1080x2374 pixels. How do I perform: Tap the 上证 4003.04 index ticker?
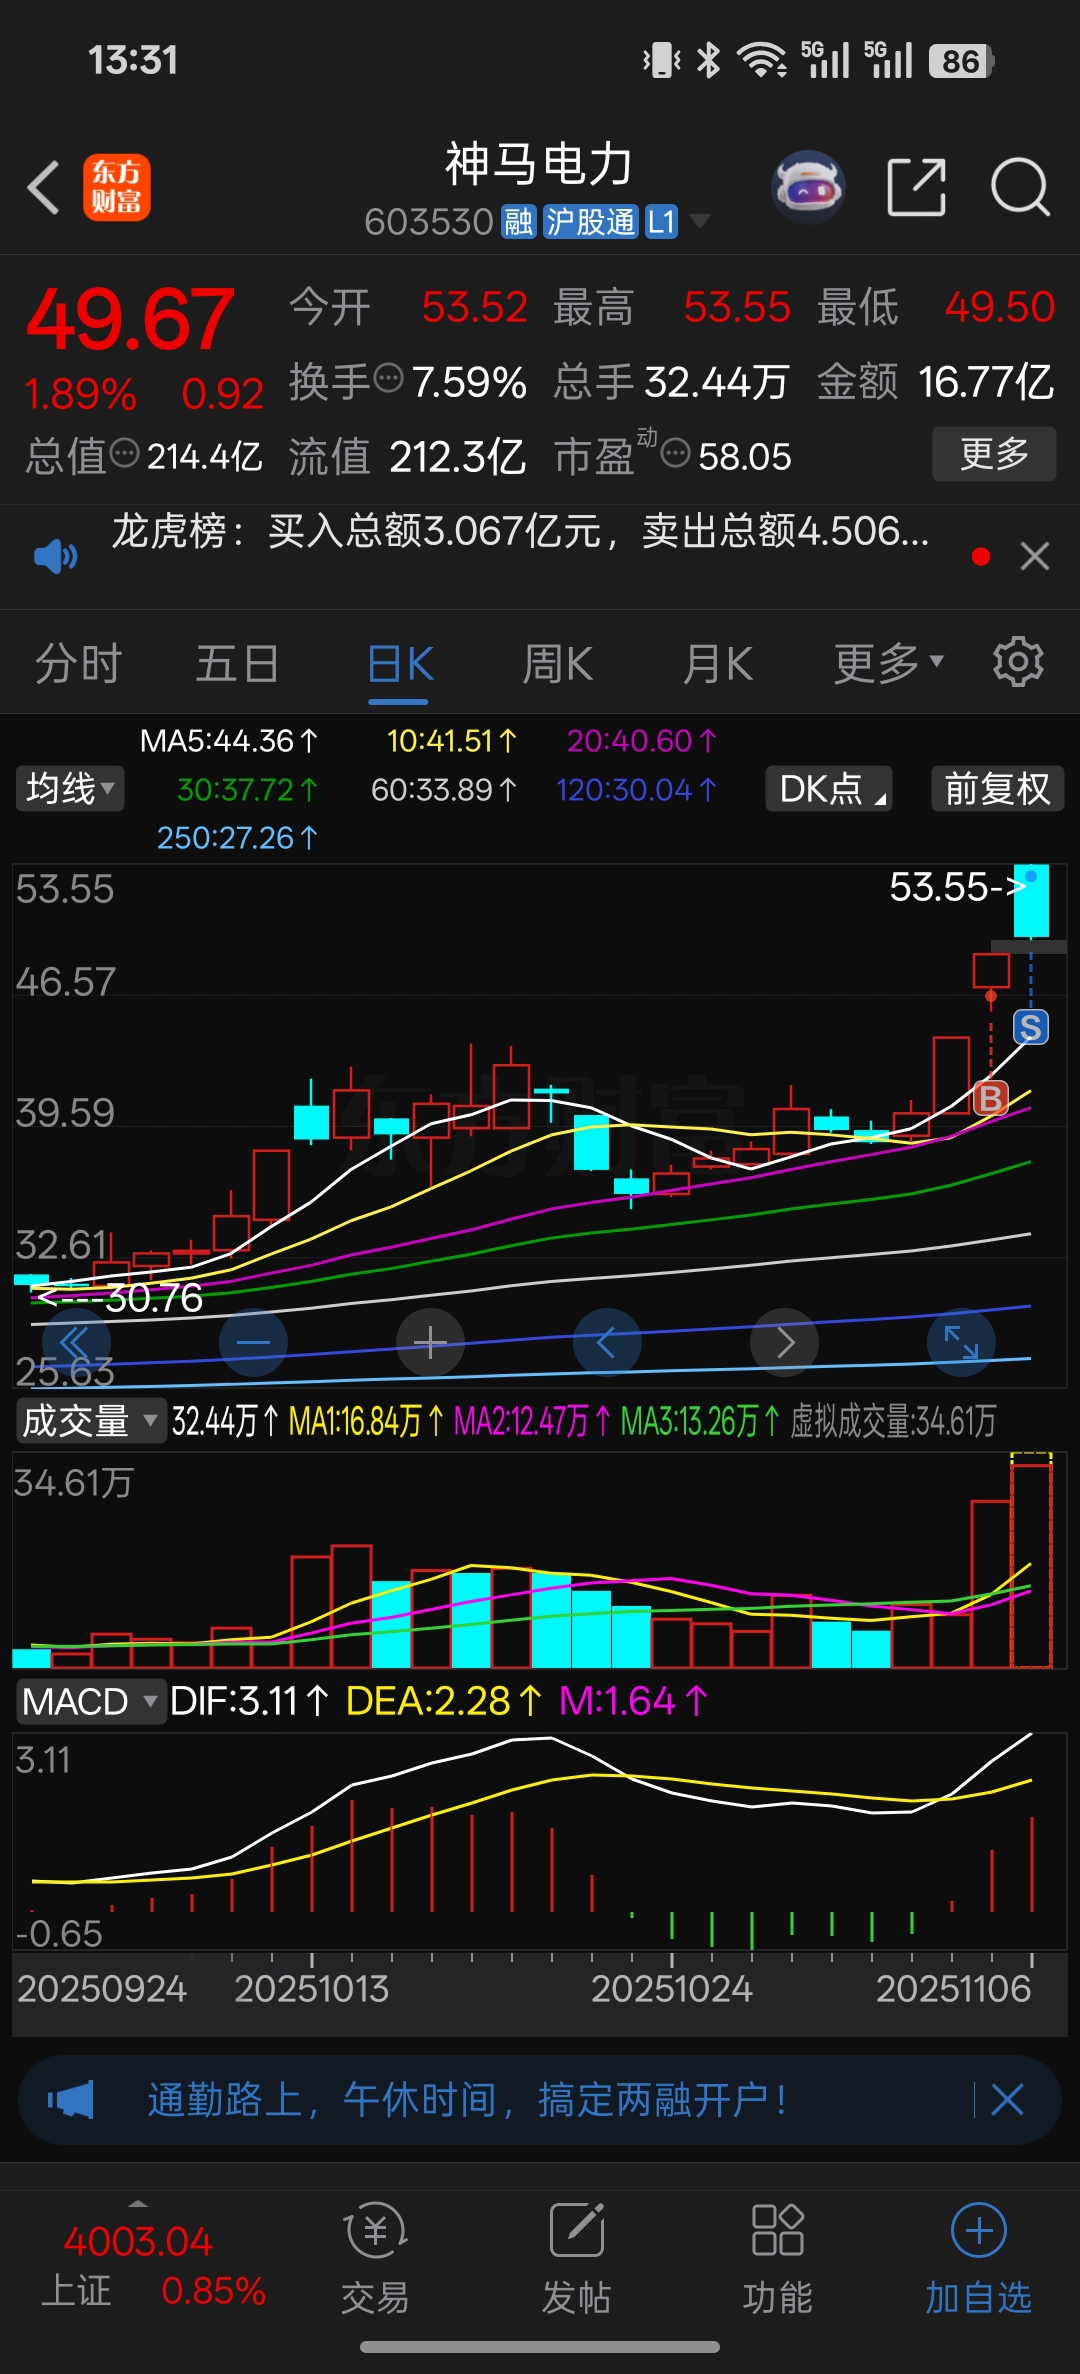[x=153, y=2266]
